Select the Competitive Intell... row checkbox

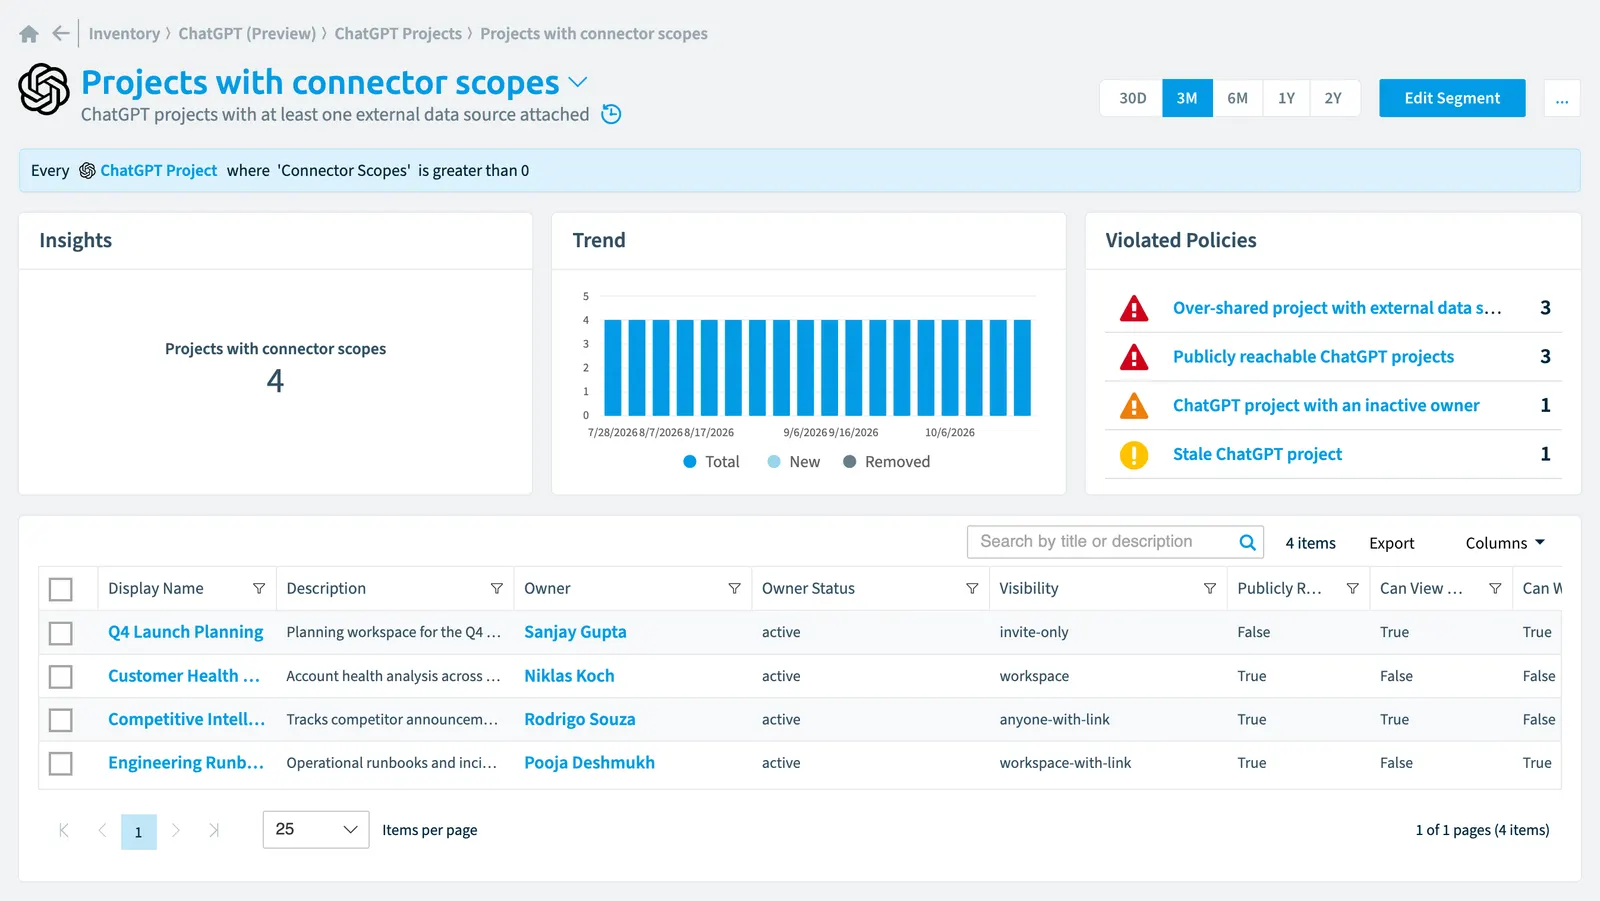(x=61, y=720)
